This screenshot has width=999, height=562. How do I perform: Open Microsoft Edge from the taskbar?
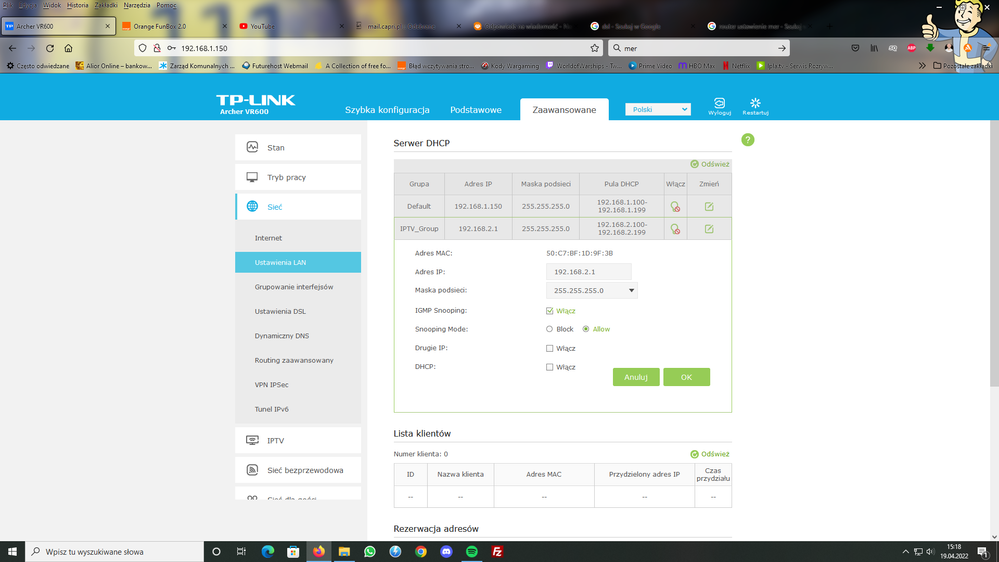point(268,551)
